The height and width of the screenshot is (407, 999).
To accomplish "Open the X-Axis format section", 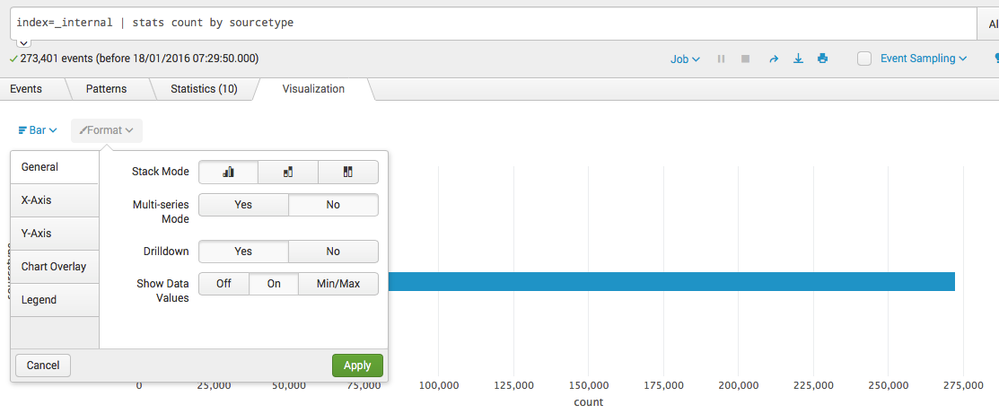I will point(54,200).
